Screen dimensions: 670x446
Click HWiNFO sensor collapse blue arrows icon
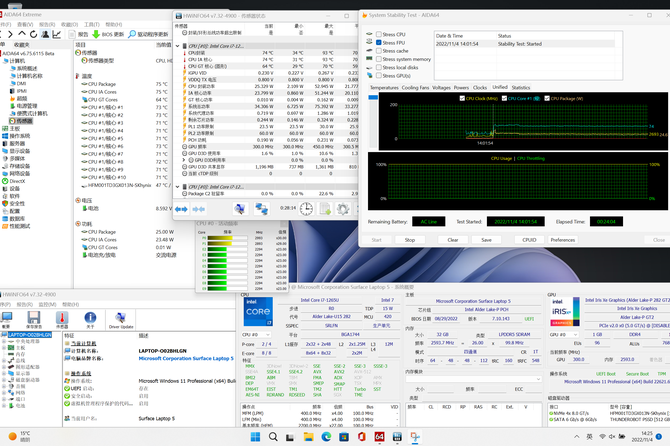[199, 209]
